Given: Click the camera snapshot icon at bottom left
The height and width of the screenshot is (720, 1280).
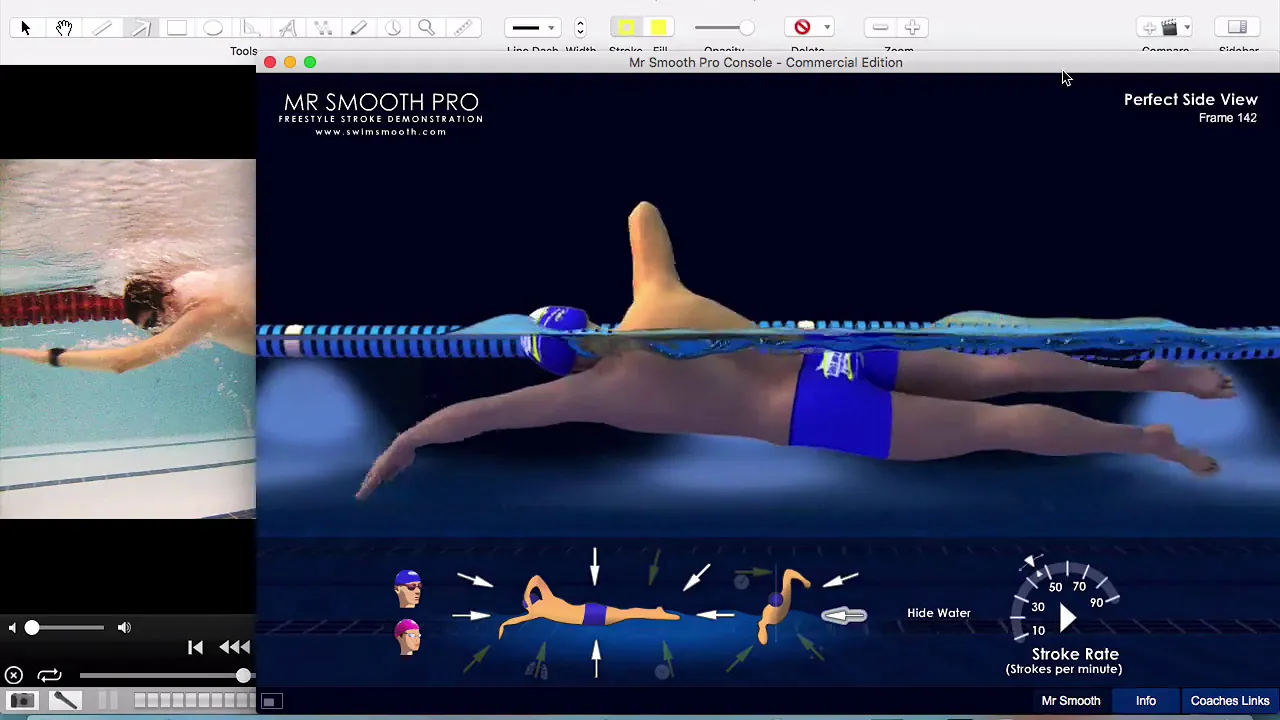Looking at the screenshot, I should pyautogui.click(x=22, y=701).
